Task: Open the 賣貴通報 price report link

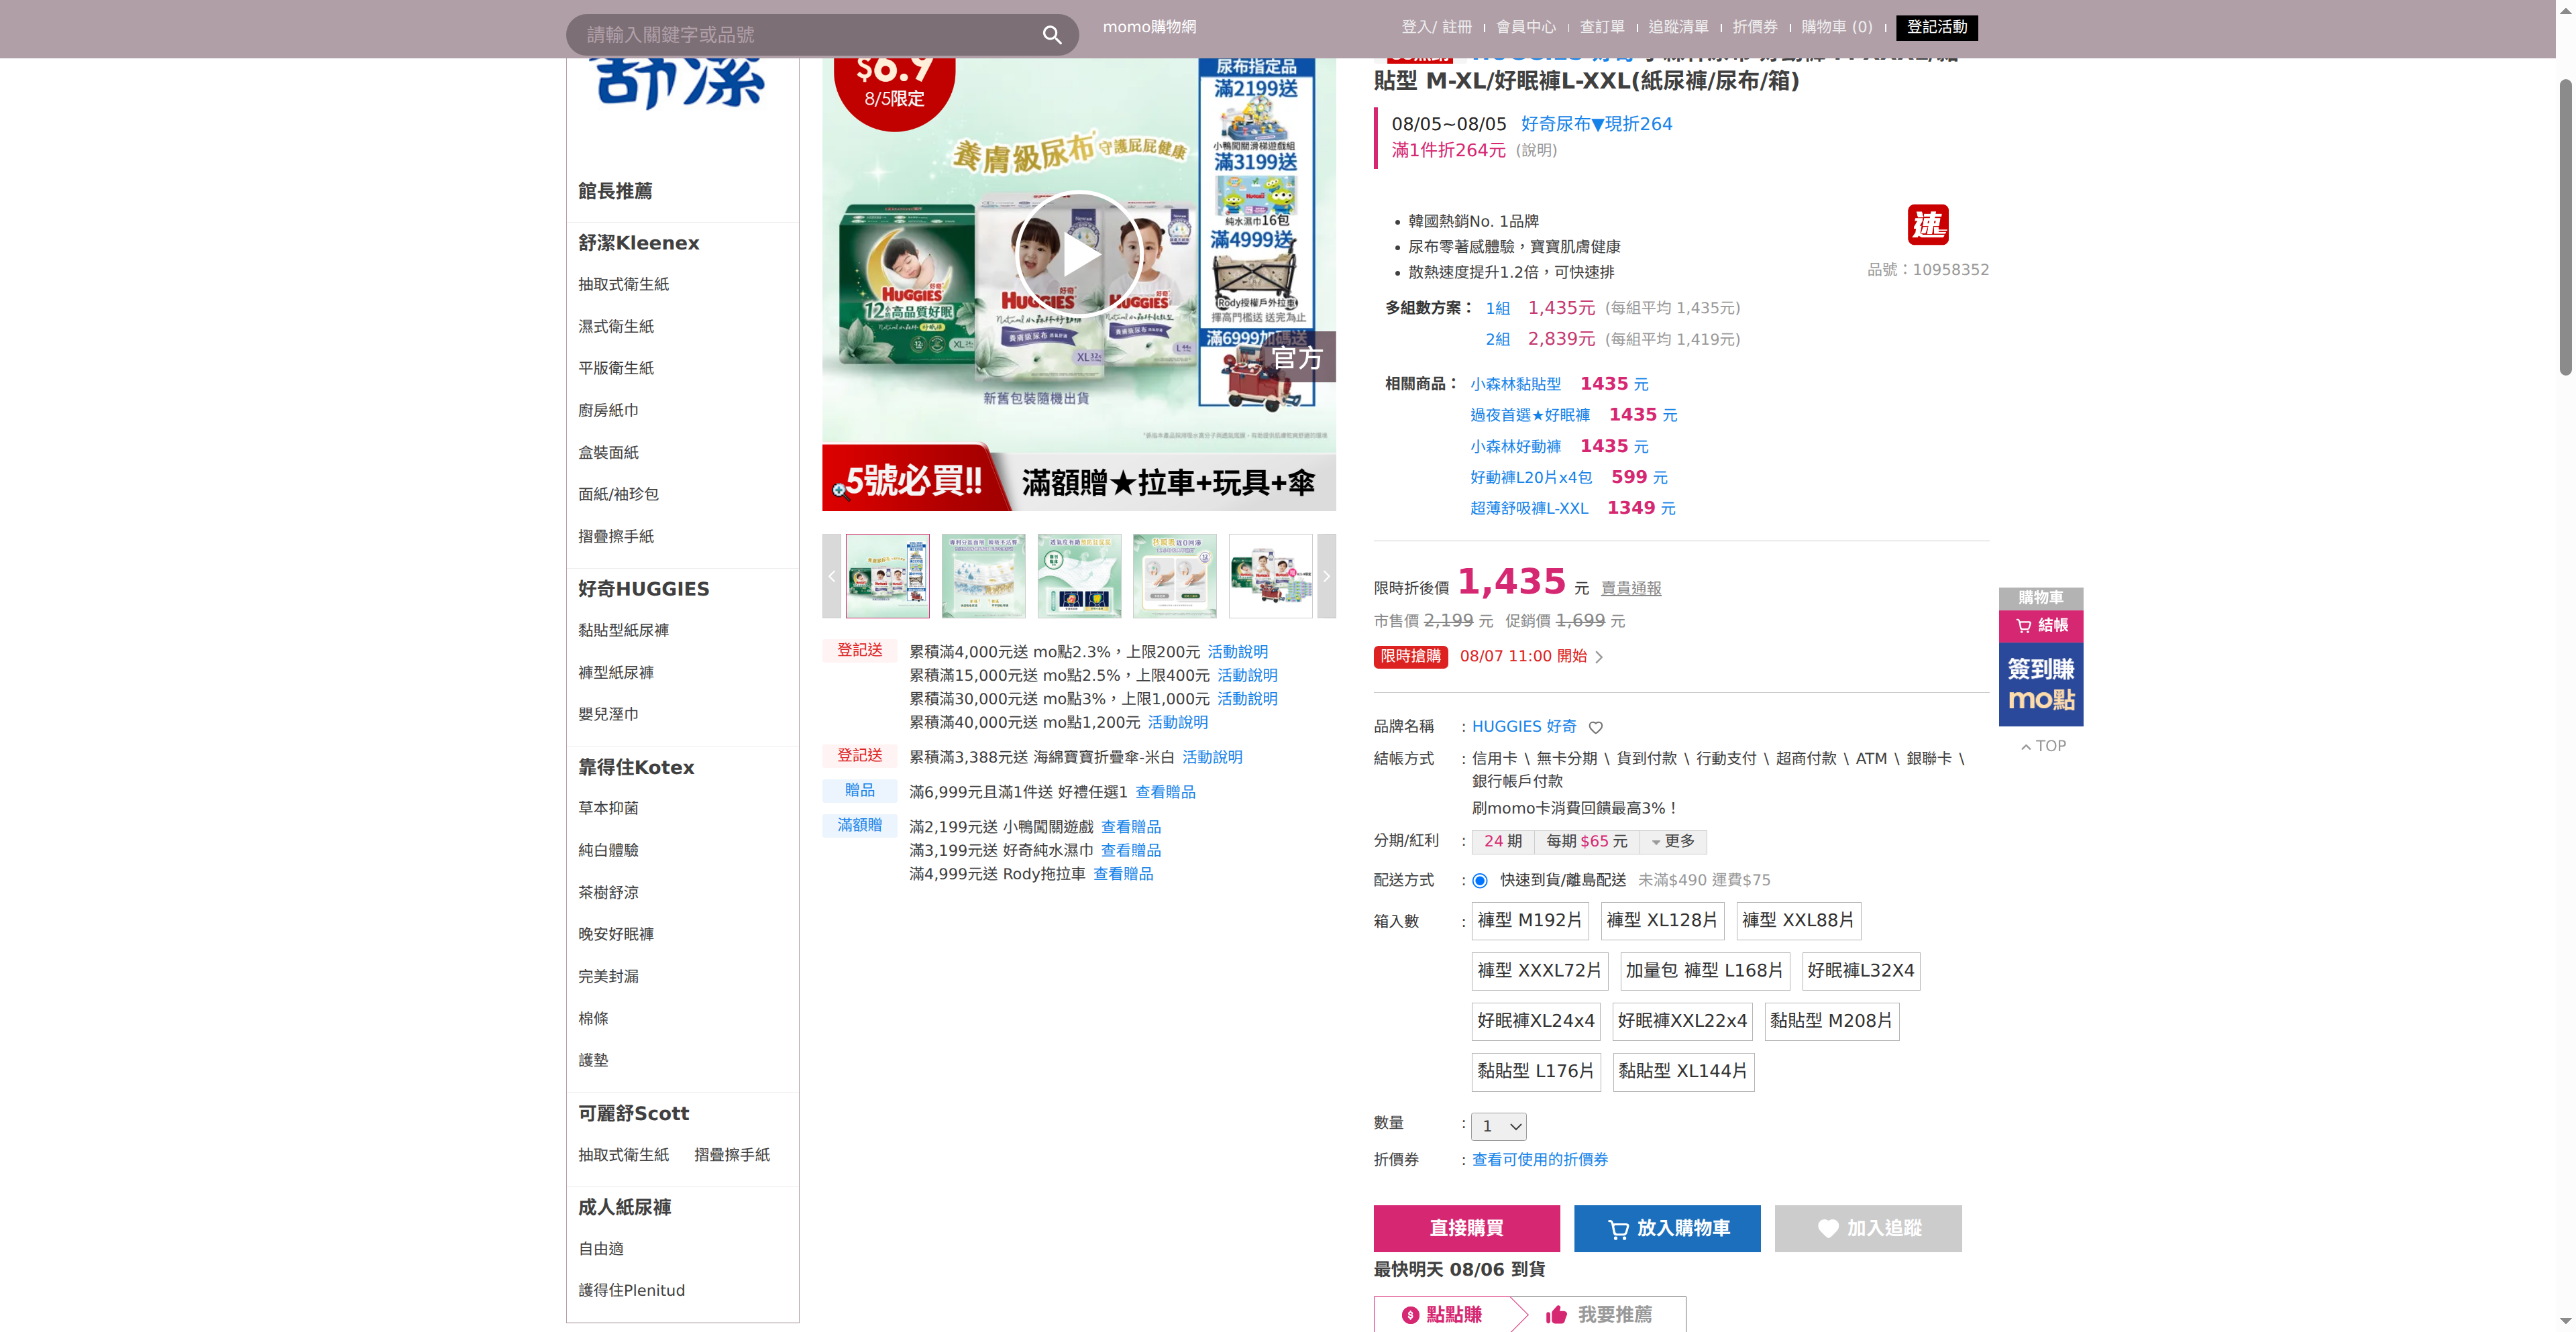Action: pos(1631,589)
